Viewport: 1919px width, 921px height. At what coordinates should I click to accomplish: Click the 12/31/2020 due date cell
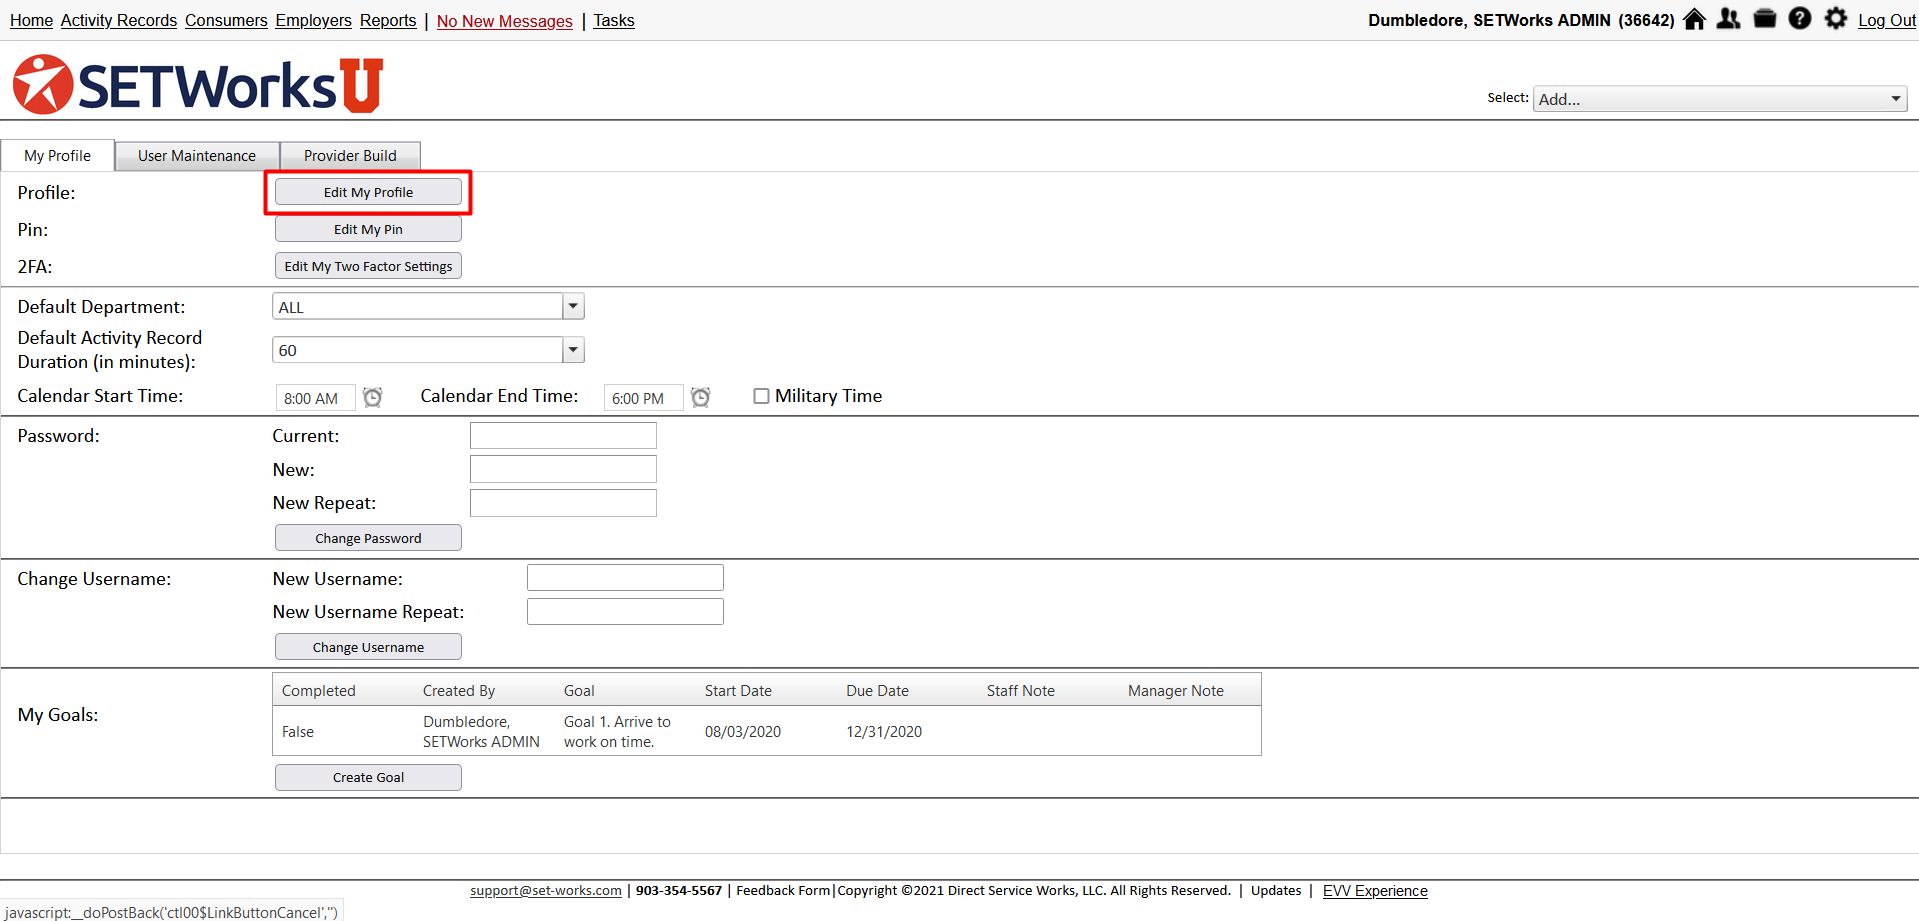point(884,732)
